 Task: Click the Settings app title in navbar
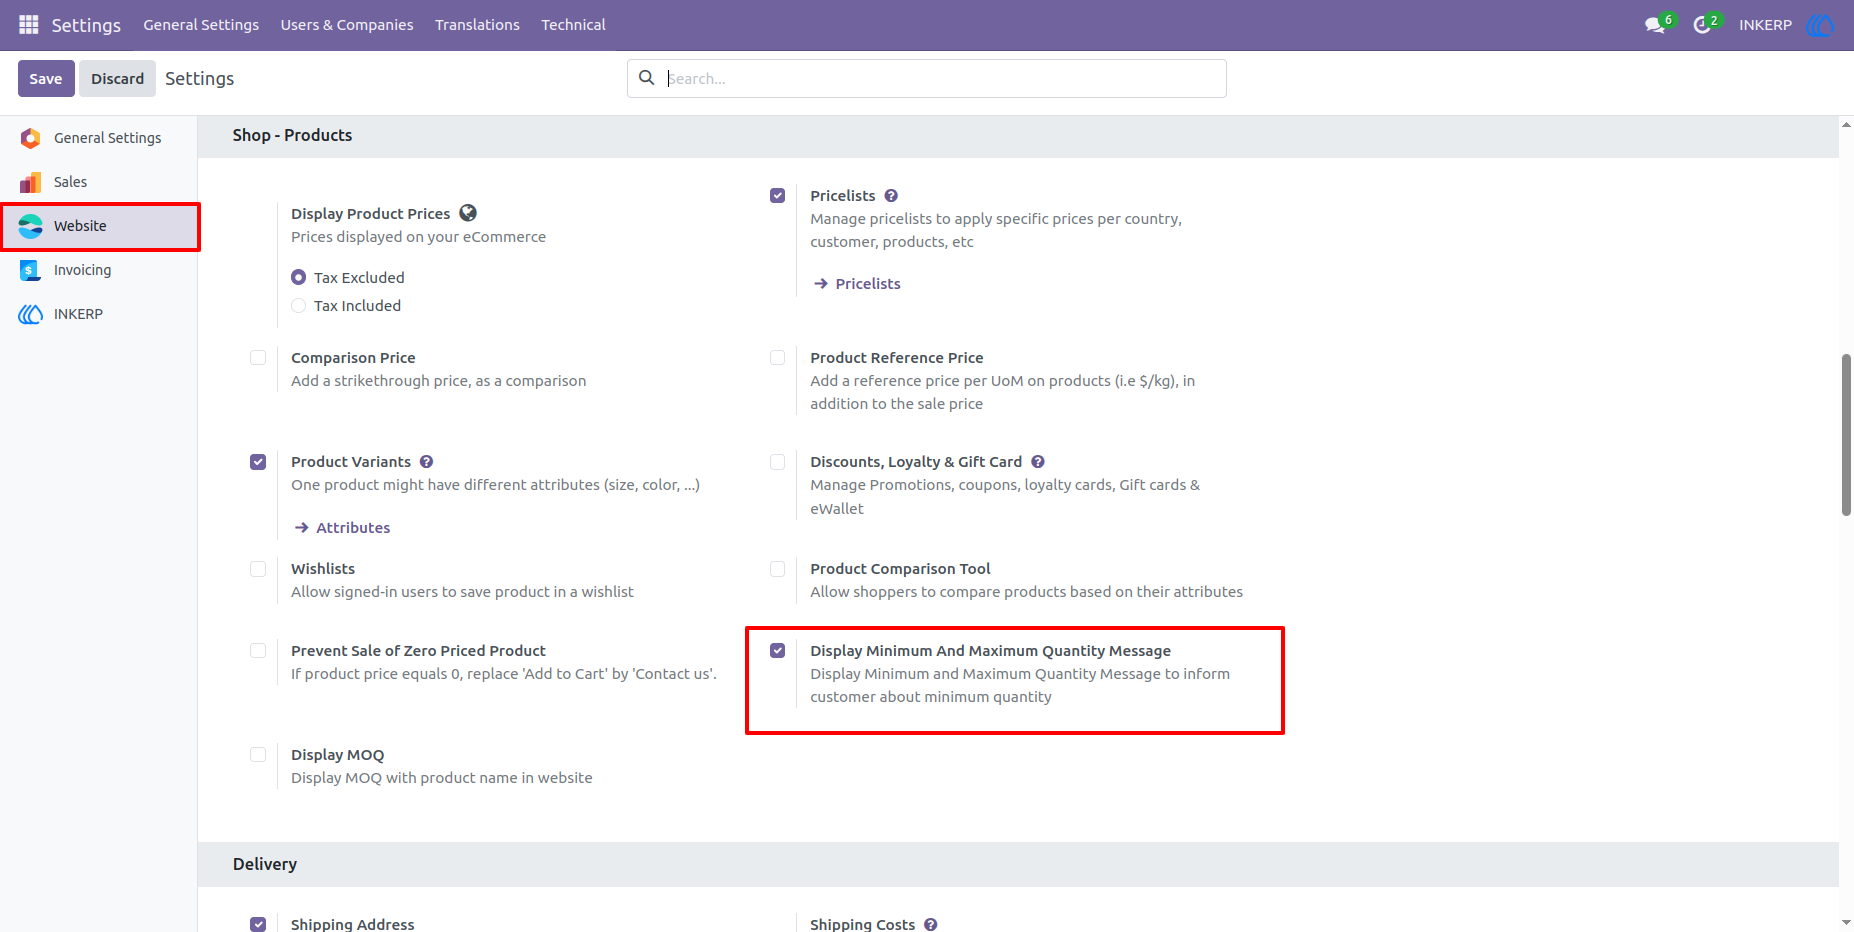(x=86, y=25)
